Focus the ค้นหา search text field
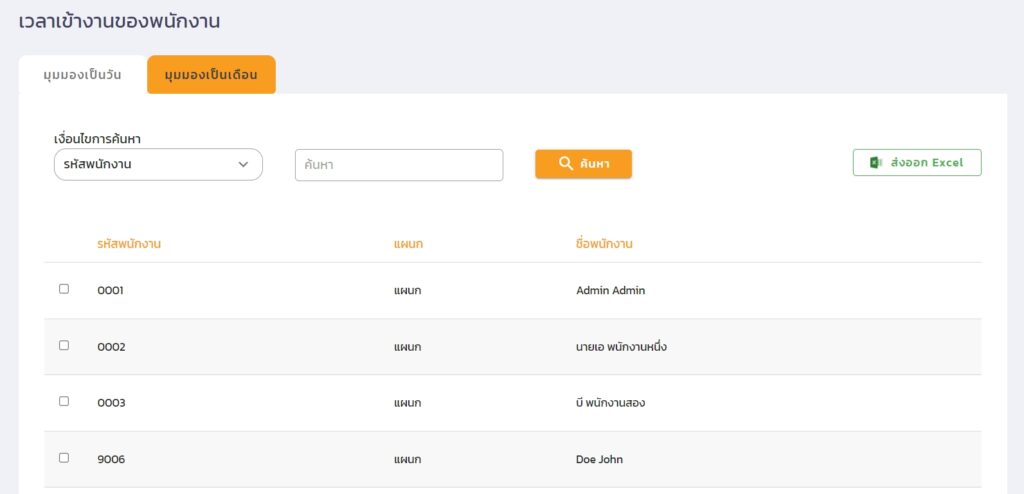This screenshot has width=1024, height=494. point(398,165)
